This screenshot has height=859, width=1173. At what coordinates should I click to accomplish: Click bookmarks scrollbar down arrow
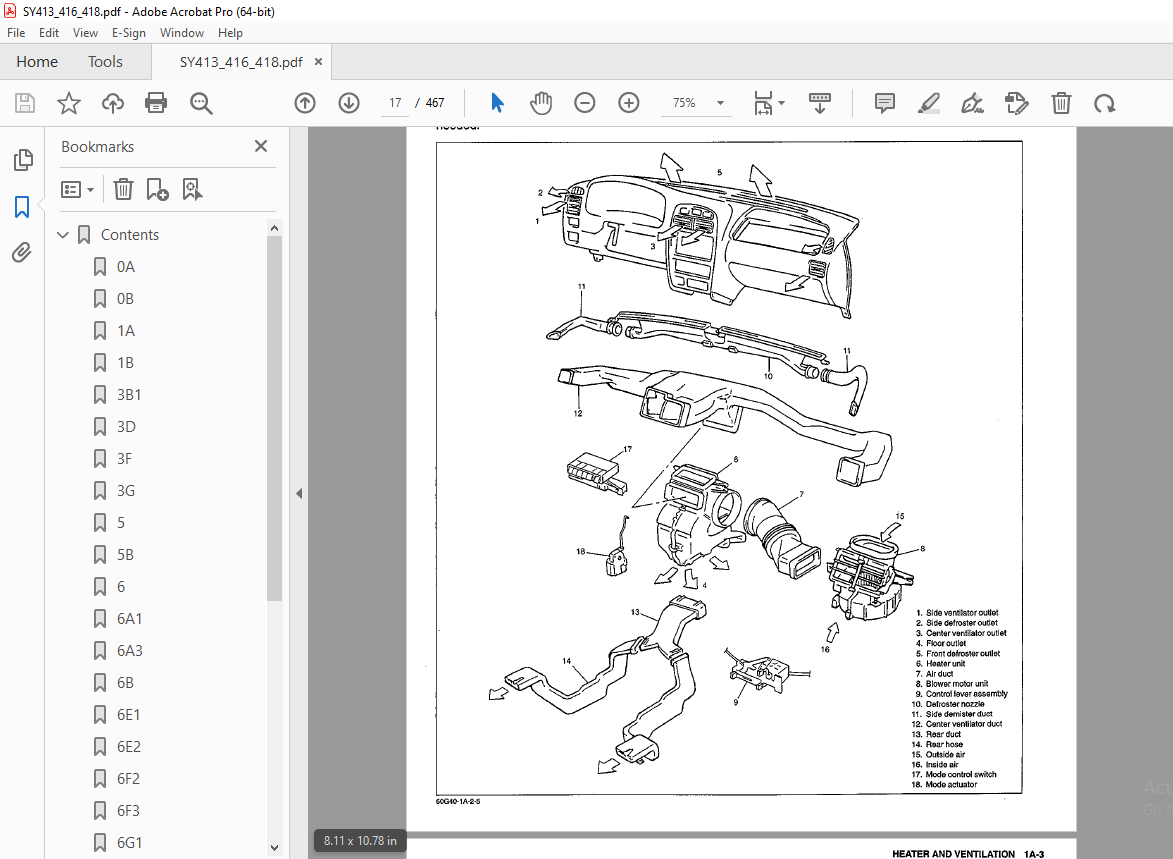click(x=275, y=848)
